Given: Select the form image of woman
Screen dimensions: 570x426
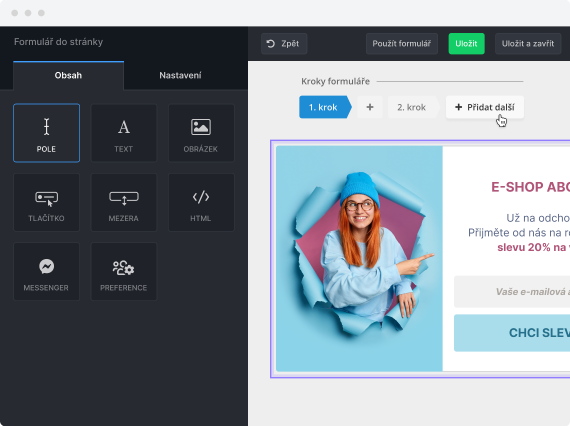Looking at the screenshot, I should click(359, 258).
